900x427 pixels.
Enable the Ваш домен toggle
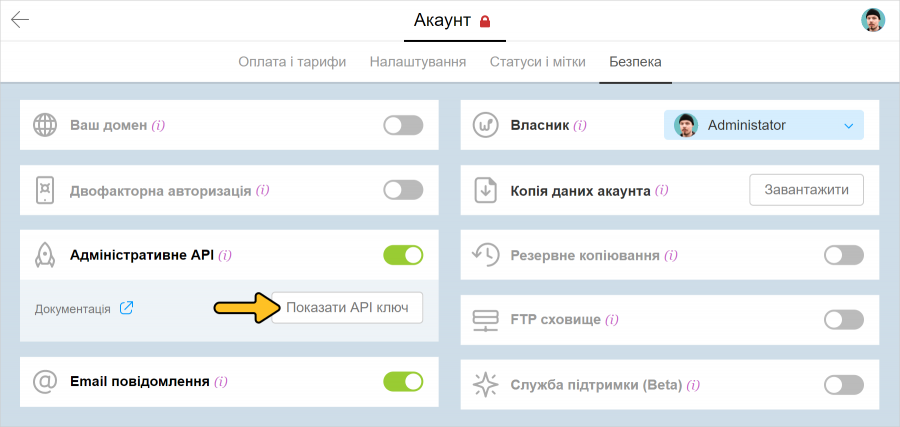click(x=403, y=125)
